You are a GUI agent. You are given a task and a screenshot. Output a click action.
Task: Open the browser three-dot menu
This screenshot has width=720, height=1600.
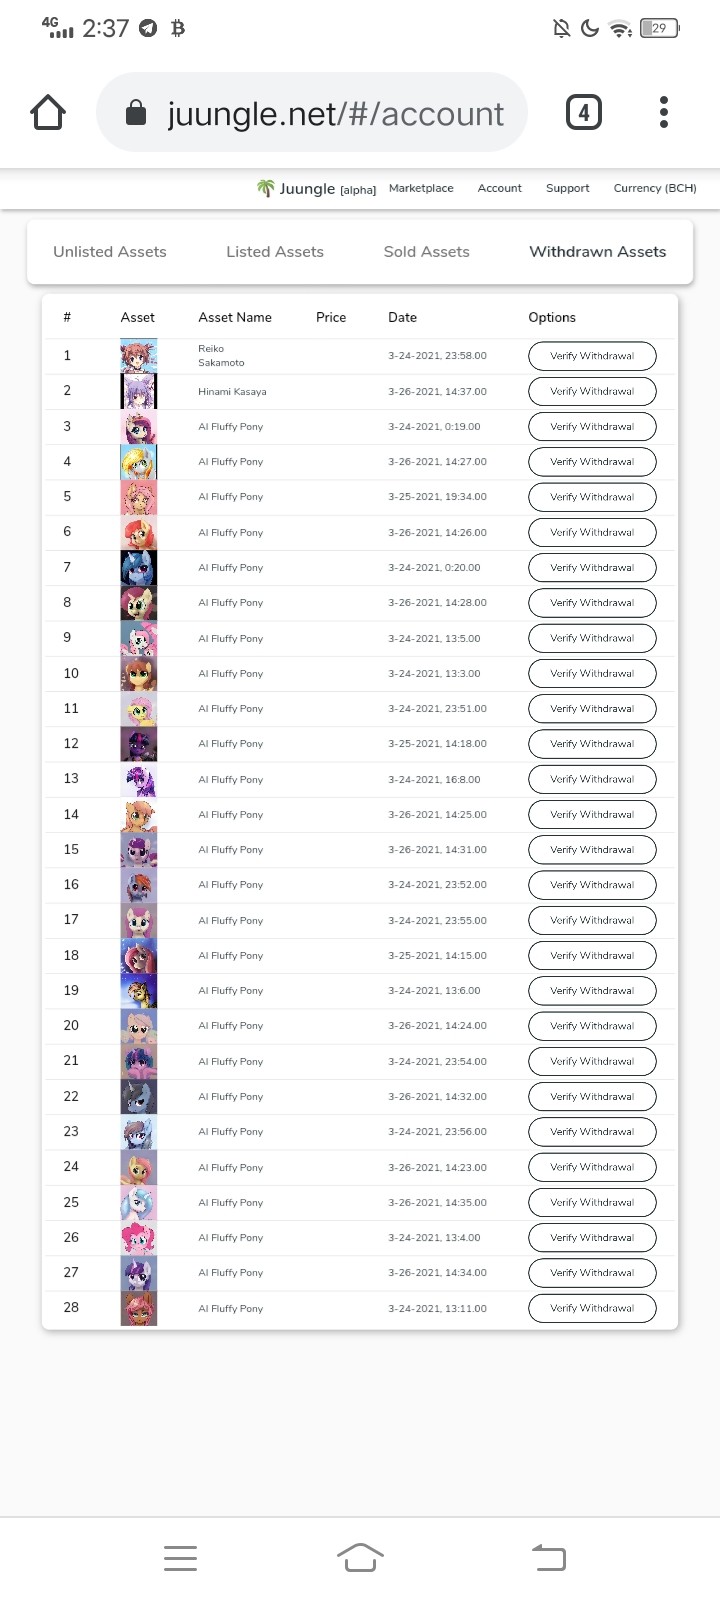664,112
